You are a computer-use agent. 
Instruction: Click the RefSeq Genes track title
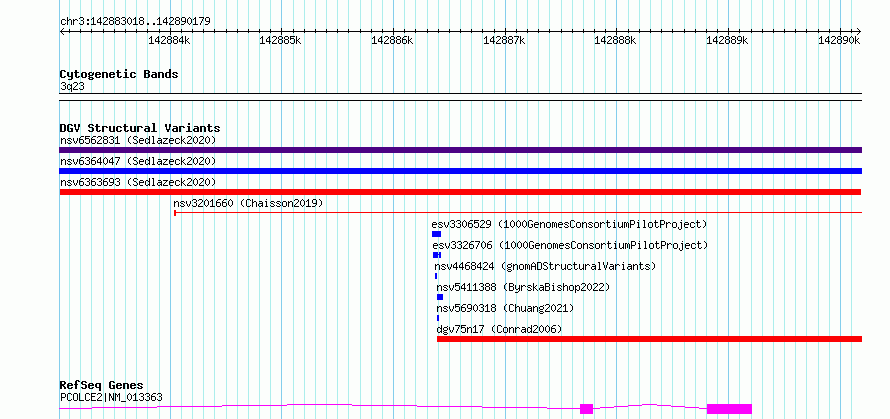pos(102,385)
